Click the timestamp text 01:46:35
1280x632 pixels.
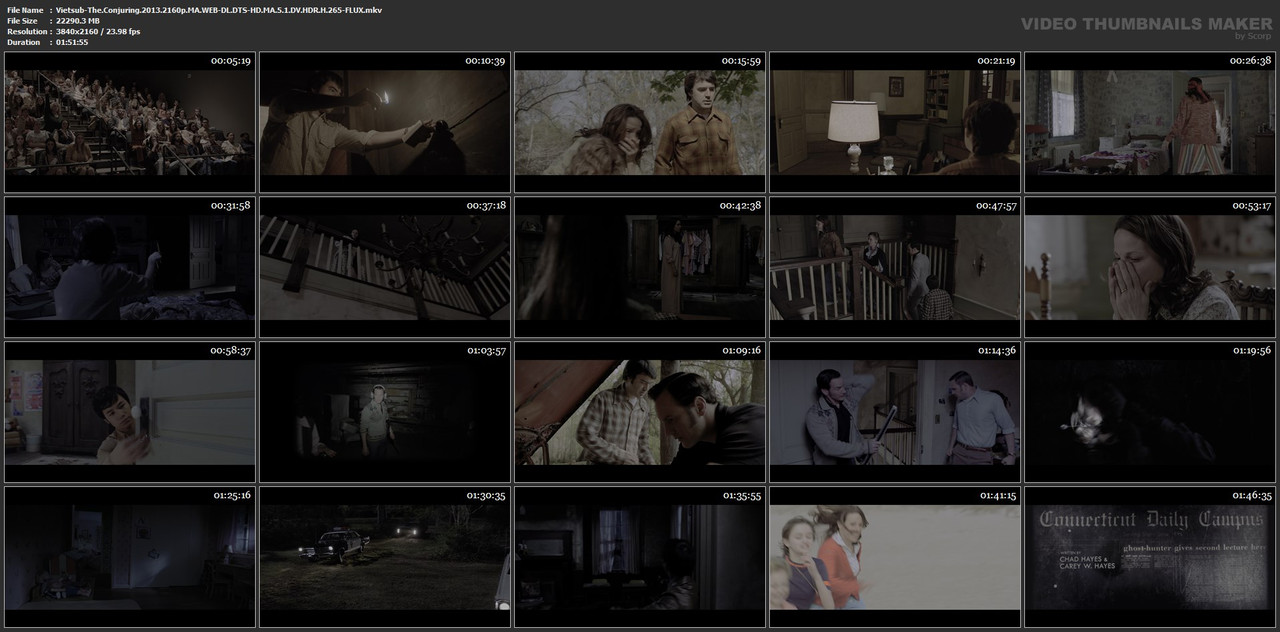pyautogui.click(x=1251, y=496)
